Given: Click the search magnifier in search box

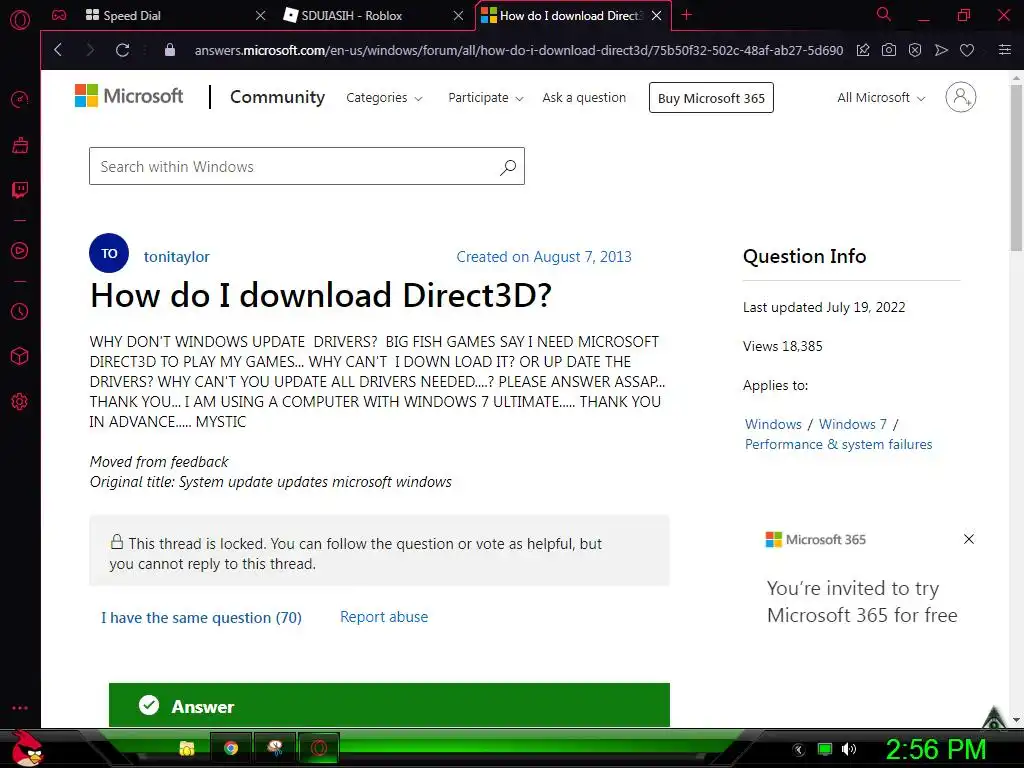Looking at the screenshot, I should 508,167.
